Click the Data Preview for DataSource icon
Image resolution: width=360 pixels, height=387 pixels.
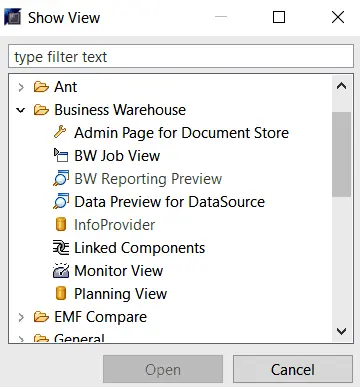pyautogui.click(x=61, y=201)
